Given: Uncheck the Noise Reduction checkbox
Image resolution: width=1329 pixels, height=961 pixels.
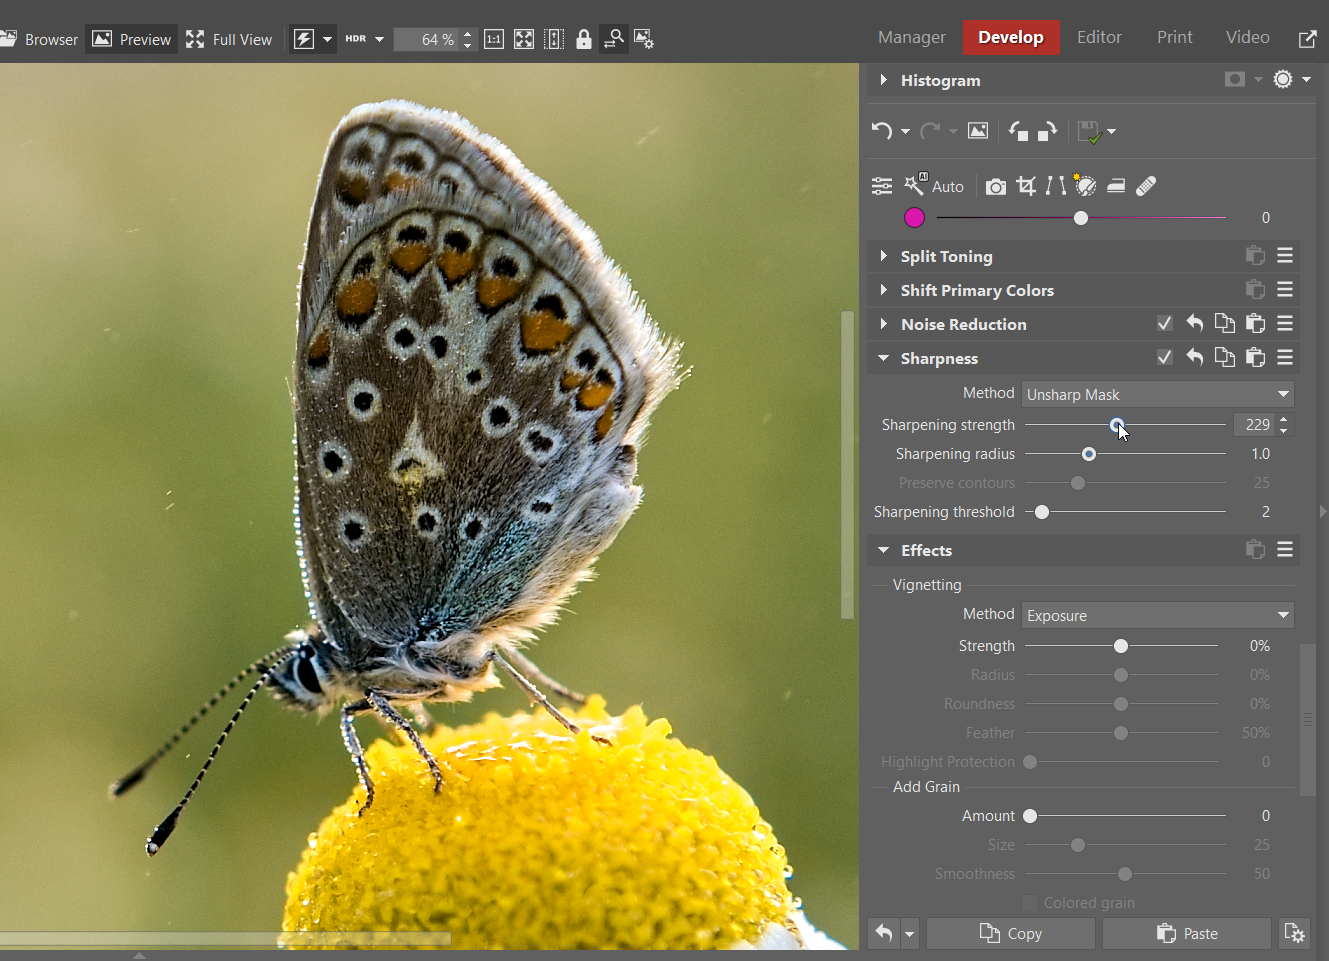Looking at the screenshot, I should point(1164,323).
